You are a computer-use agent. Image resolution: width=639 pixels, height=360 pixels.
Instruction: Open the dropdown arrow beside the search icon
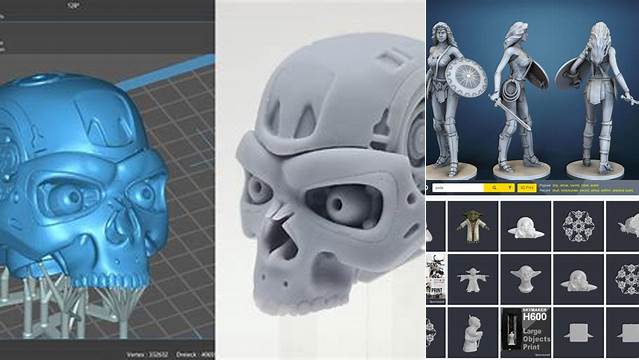pyautogui.click(x=509, y=188)
